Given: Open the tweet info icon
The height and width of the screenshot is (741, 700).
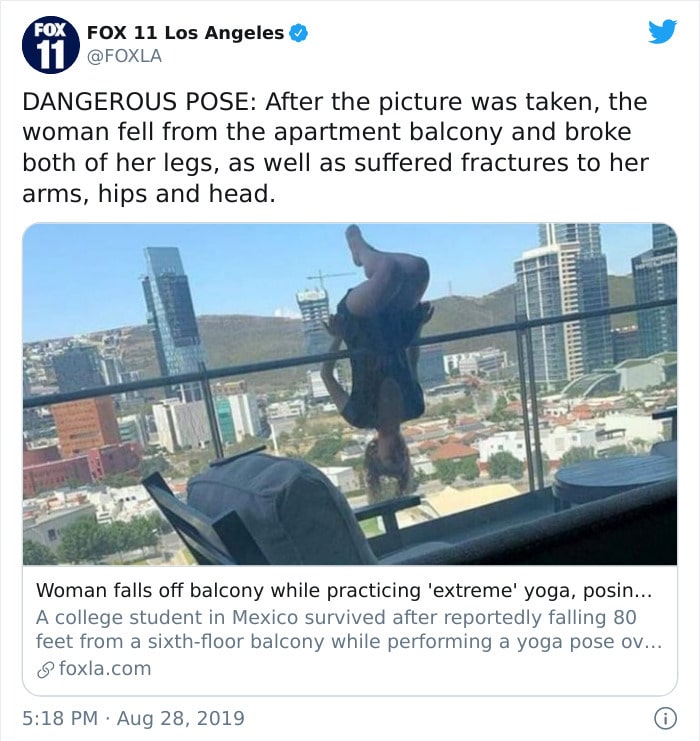Looking at the screenshot, I should [665, 718].
